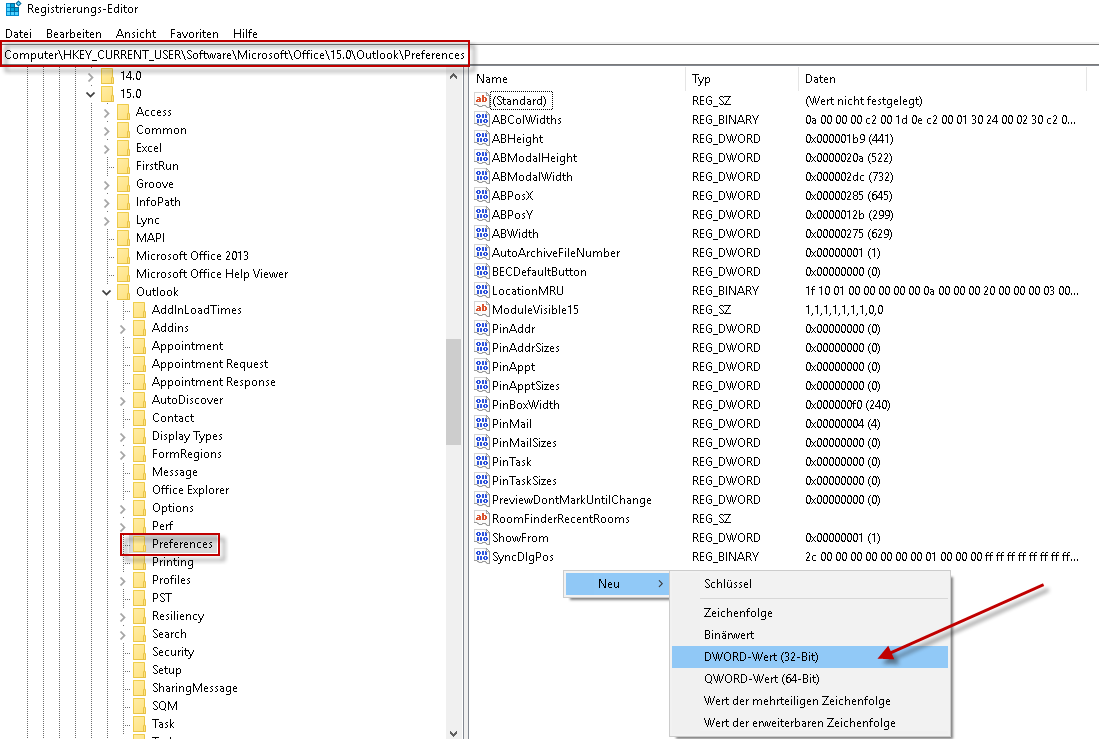Click the ABModalWidth value name
Image resolution: width=1099 pixels, height=739 pixels.
point(532,177)
